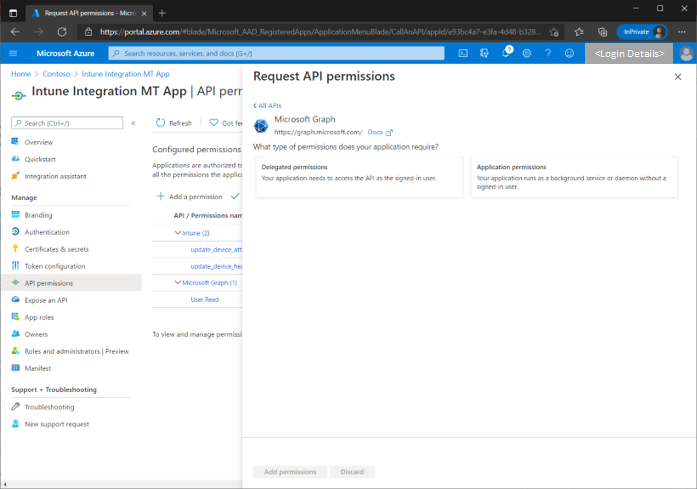Choose Delegated permissions card
This screenshot has width=697, height=489.
[359, 177]
